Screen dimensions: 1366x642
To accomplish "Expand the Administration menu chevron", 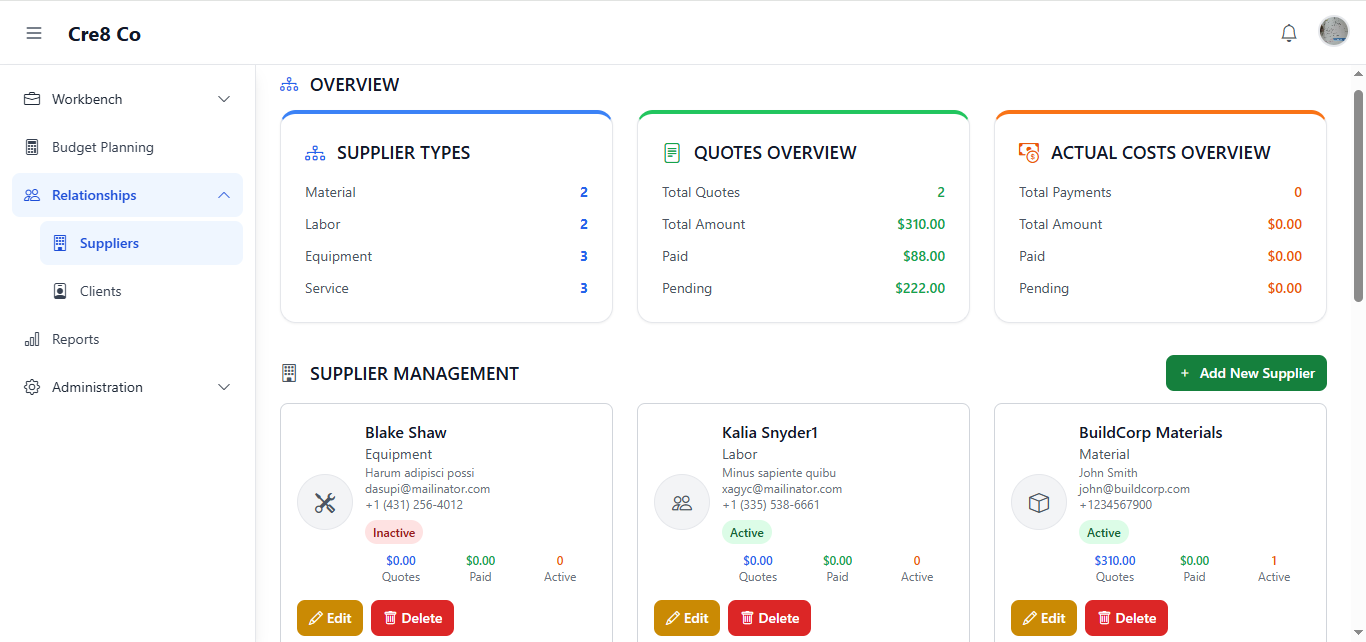I will [x=224, y=387].
